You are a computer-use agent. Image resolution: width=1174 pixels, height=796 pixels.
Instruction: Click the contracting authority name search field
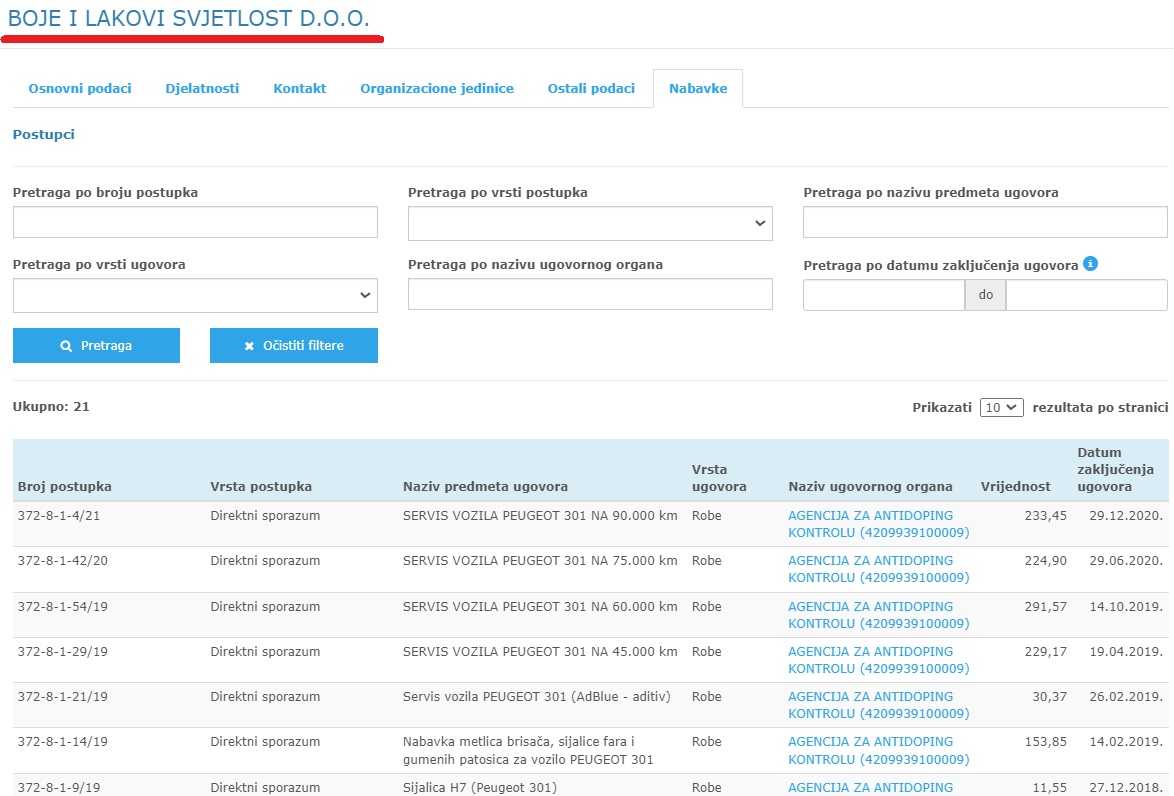590,294
